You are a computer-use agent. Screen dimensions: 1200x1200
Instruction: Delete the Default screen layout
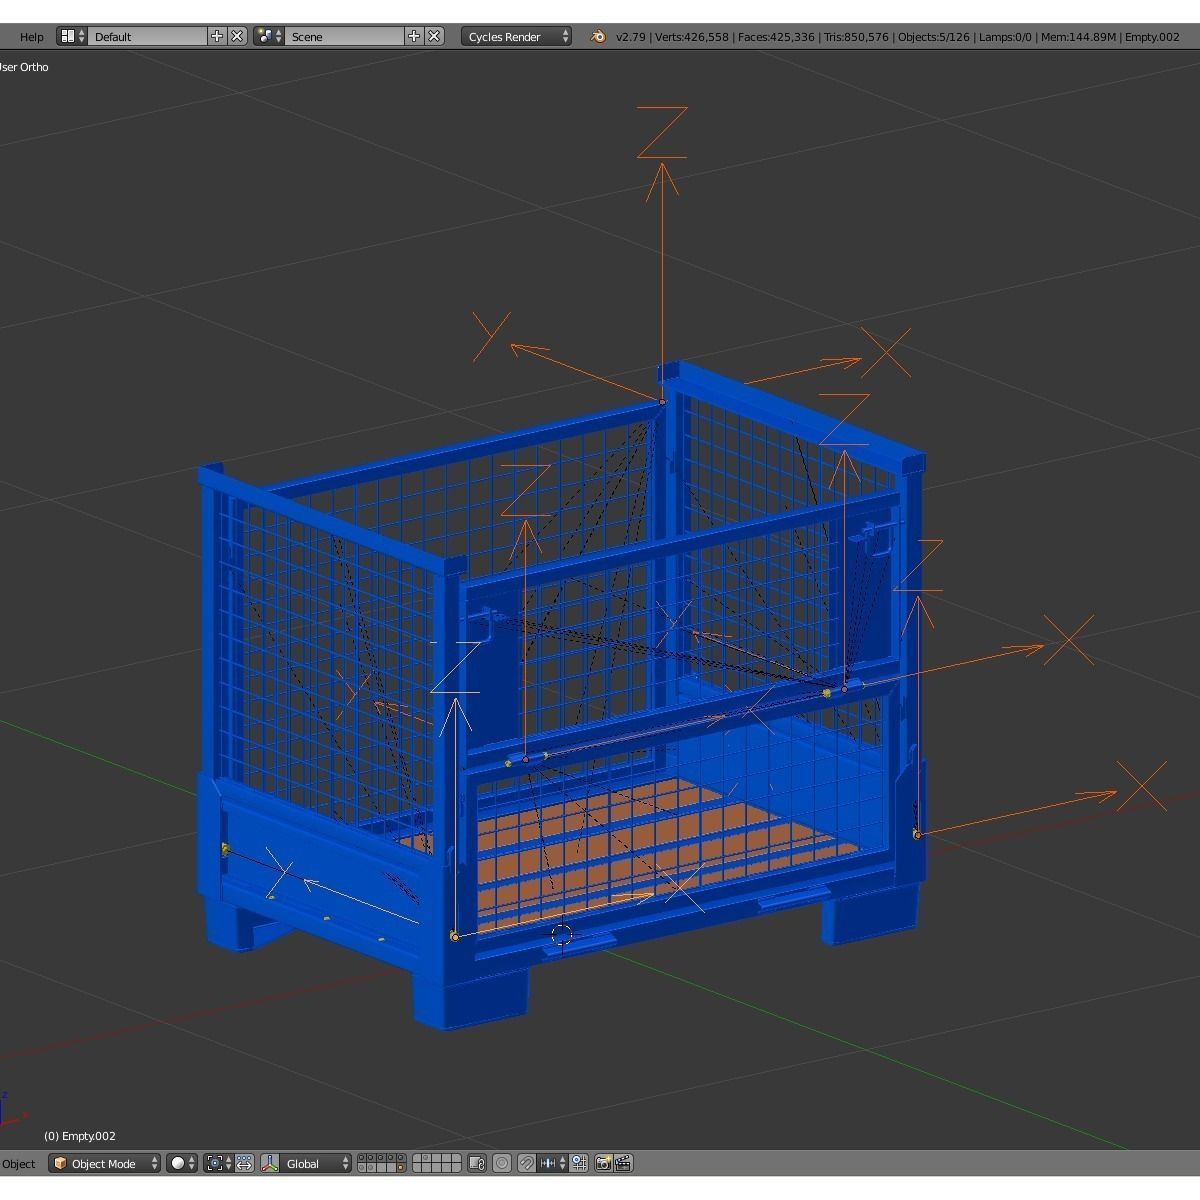237,36
